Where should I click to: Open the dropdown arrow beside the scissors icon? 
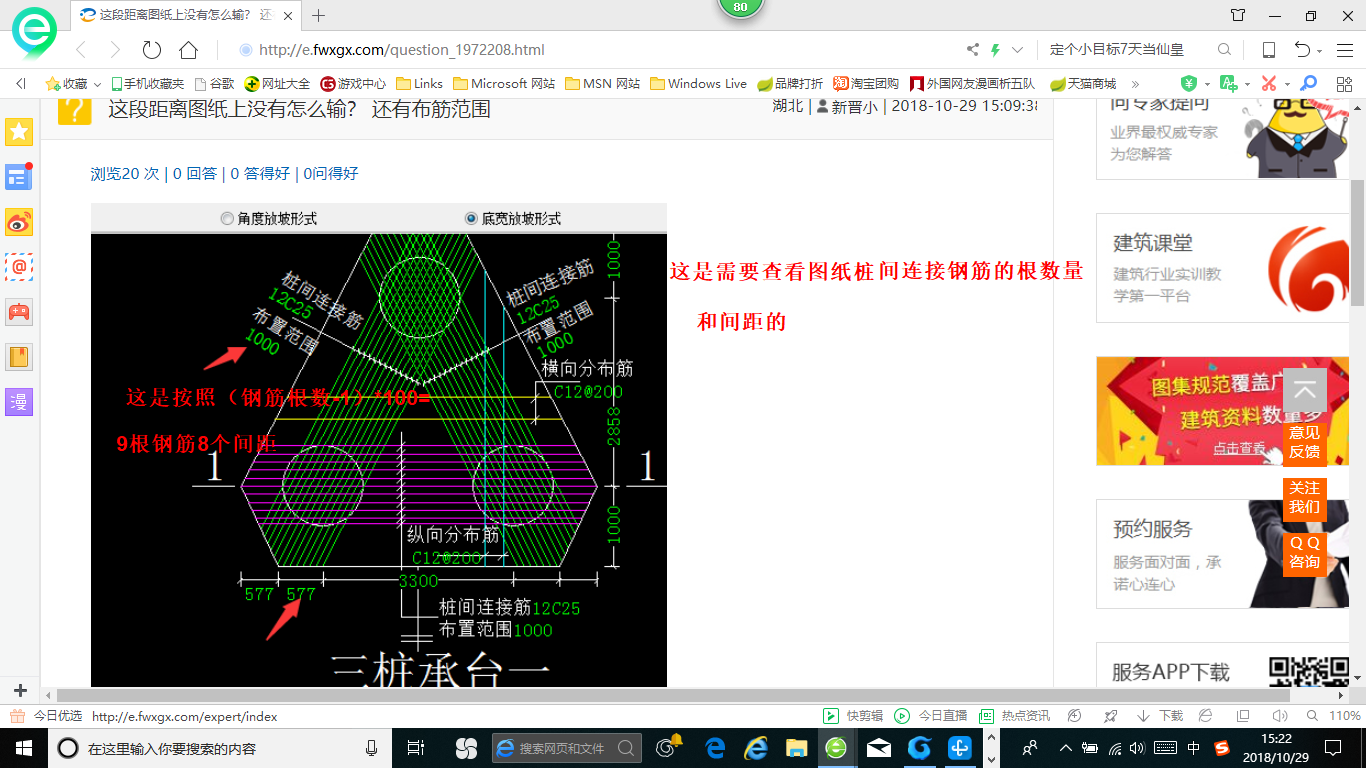1287,85
